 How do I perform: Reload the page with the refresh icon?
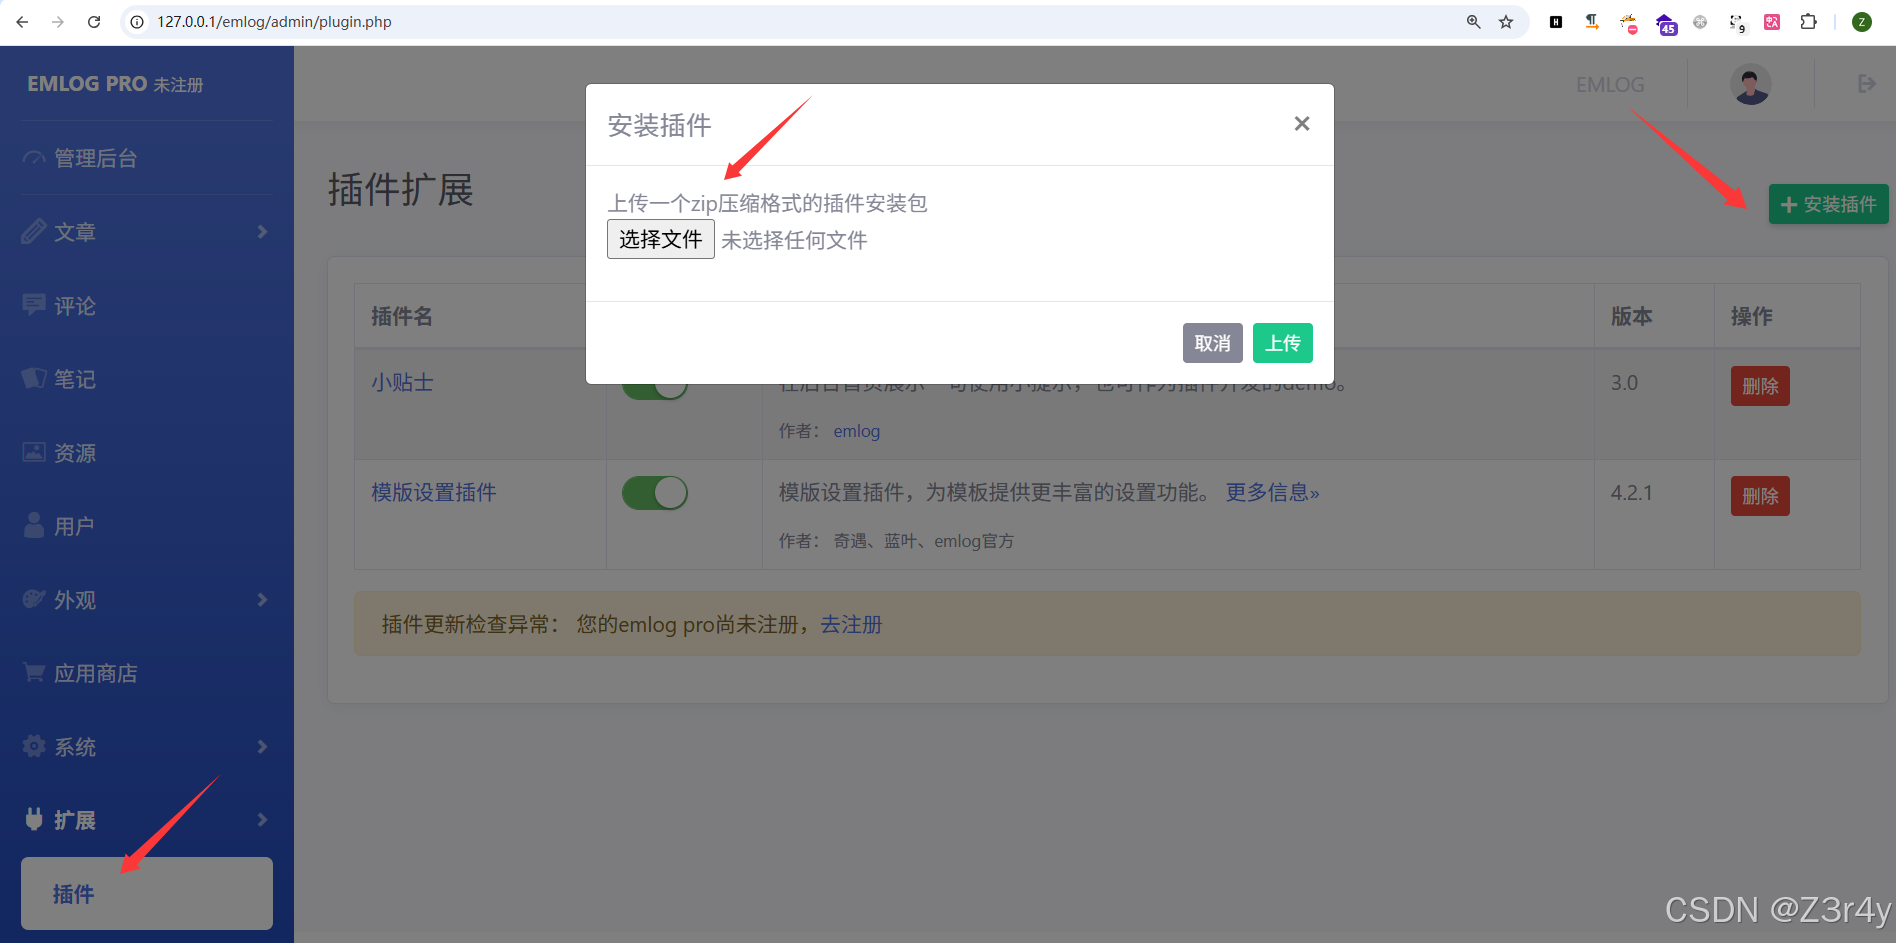tap(94, 22)
